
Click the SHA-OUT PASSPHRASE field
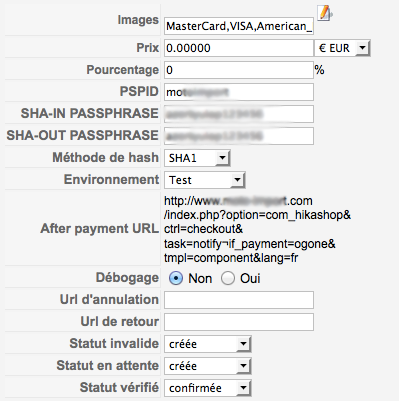point(239,136)
